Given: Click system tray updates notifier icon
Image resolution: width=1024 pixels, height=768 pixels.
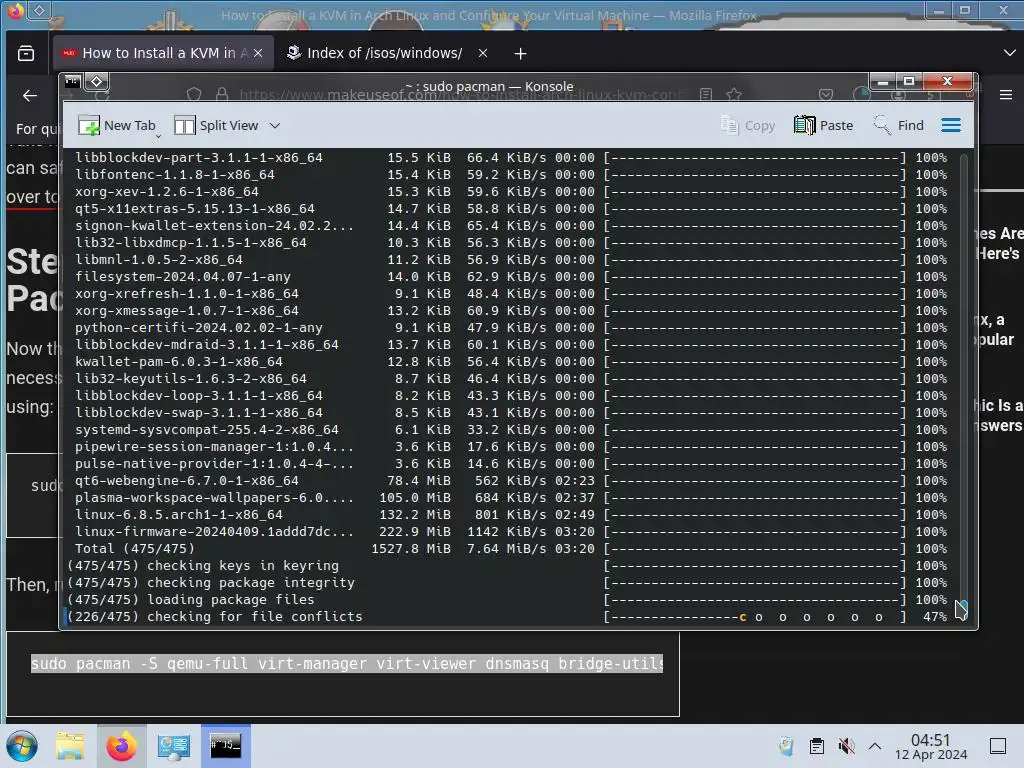Looking at the screenshot, I should [786, 746].
